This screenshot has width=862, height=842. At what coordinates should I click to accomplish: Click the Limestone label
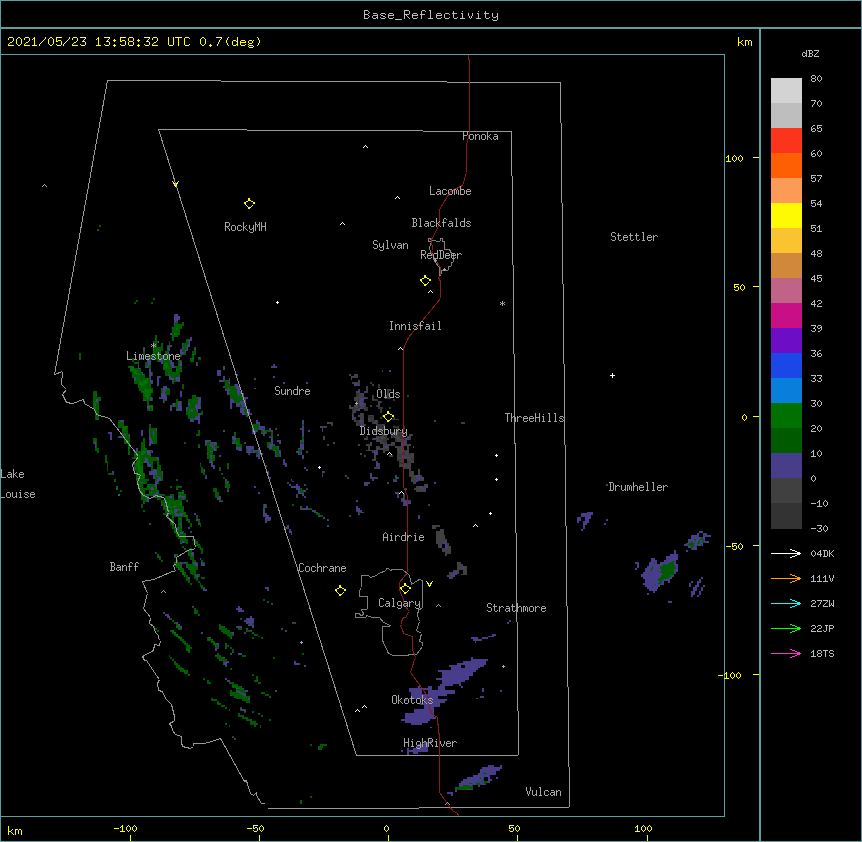(153, 356)
